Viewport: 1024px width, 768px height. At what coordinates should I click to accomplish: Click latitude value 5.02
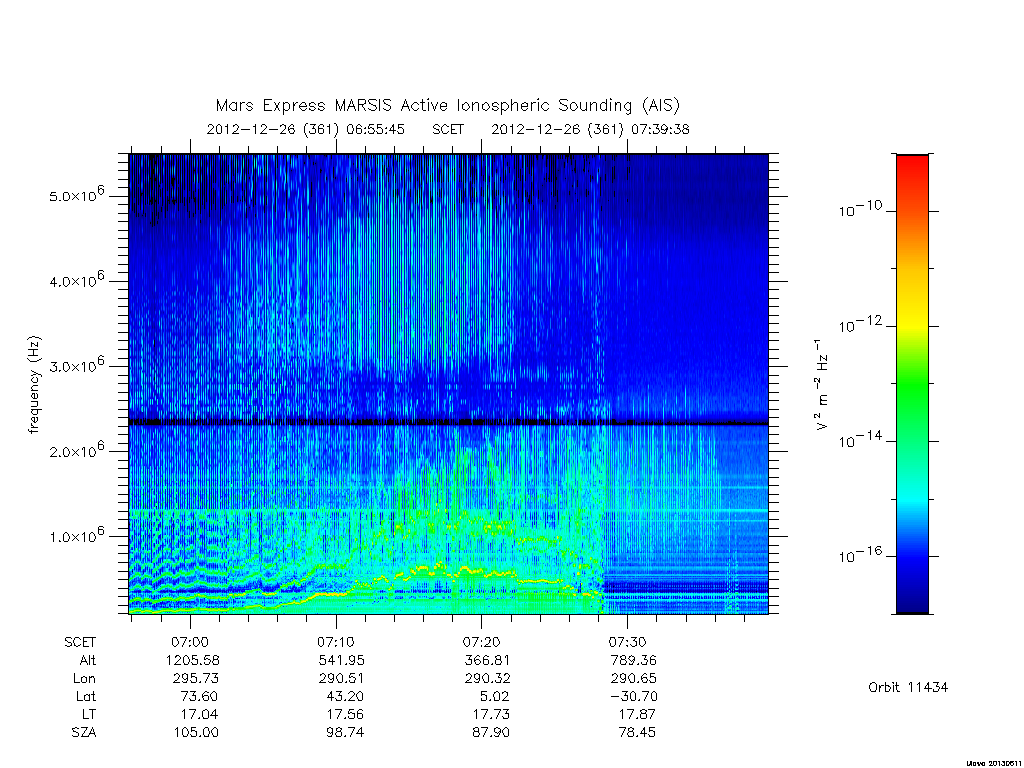click(x=494, y=696)
